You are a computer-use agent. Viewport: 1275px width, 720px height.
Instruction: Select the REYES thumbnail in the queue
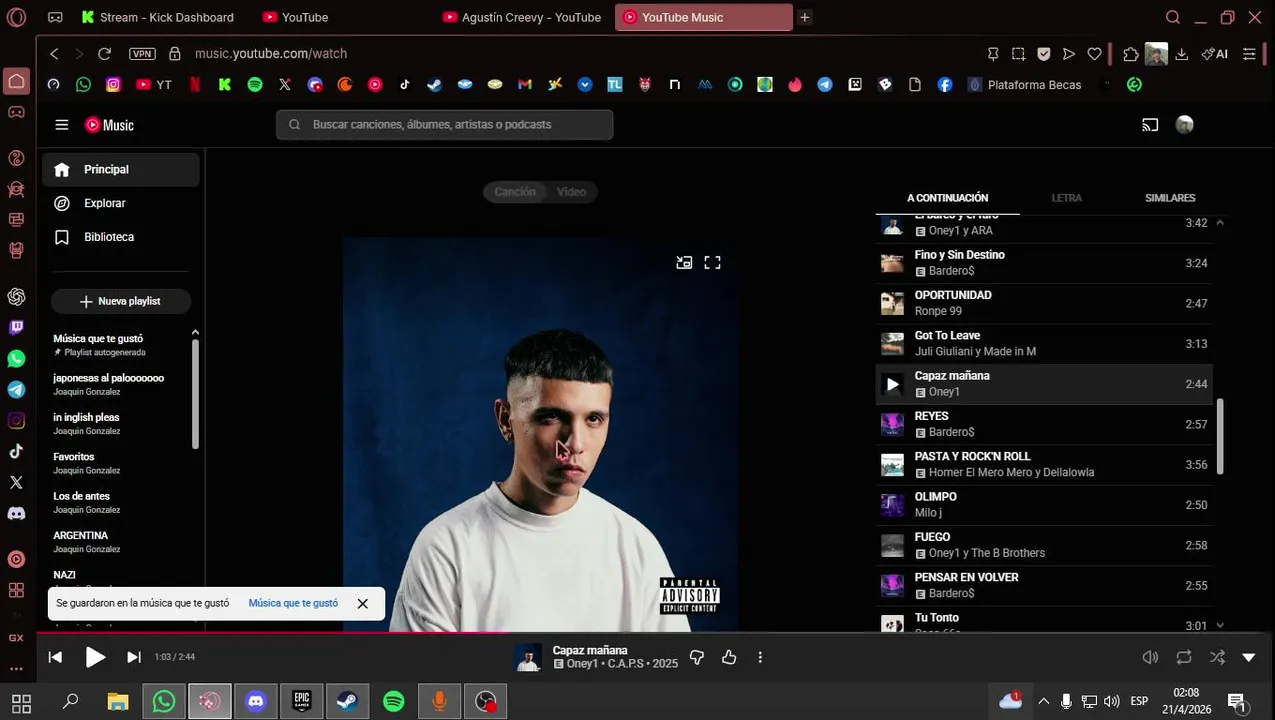(x=892, y=424)
